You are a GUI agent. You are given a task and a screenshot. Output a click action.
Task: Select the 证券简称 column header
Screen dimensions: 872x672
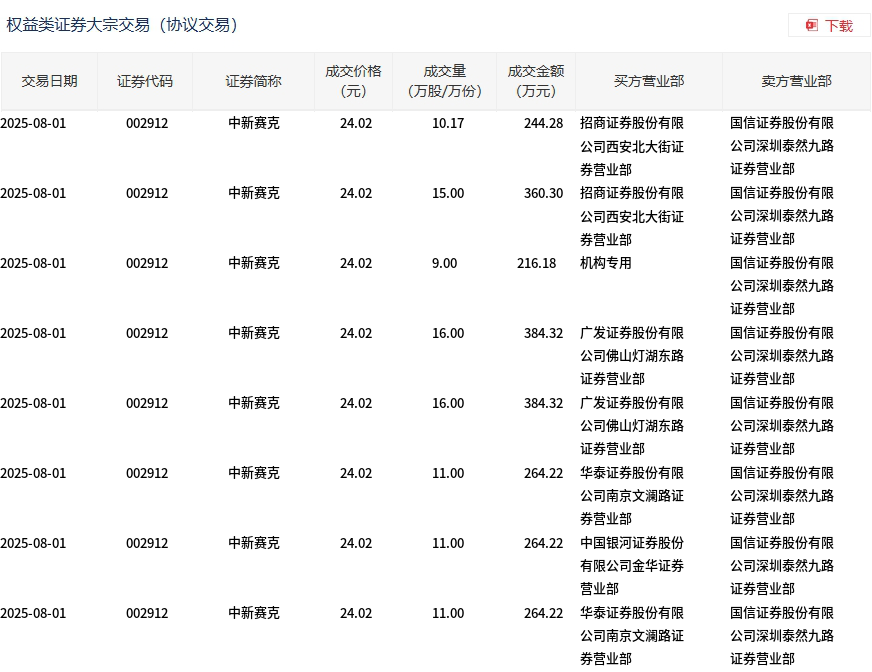click(x=254, y=82)
